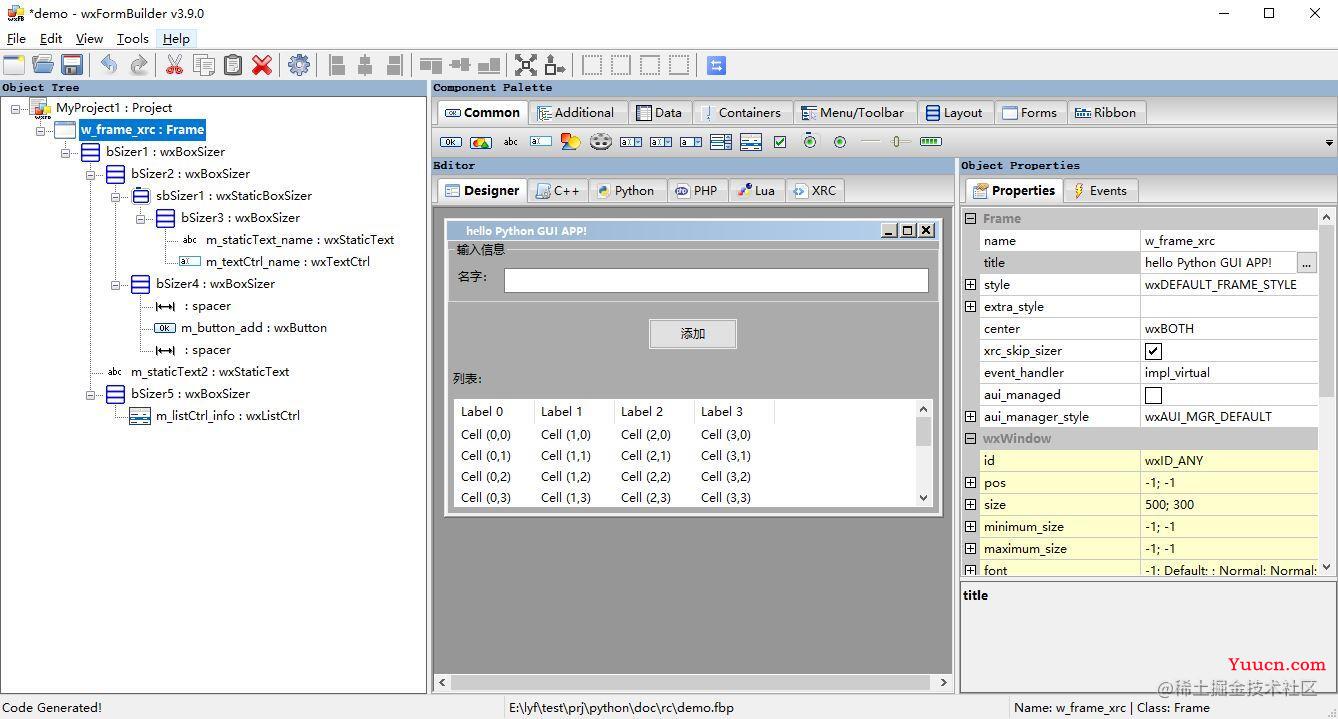1338x719 pixels.
Task: Expand the aui_manager_style property
Action: [970, 417]
